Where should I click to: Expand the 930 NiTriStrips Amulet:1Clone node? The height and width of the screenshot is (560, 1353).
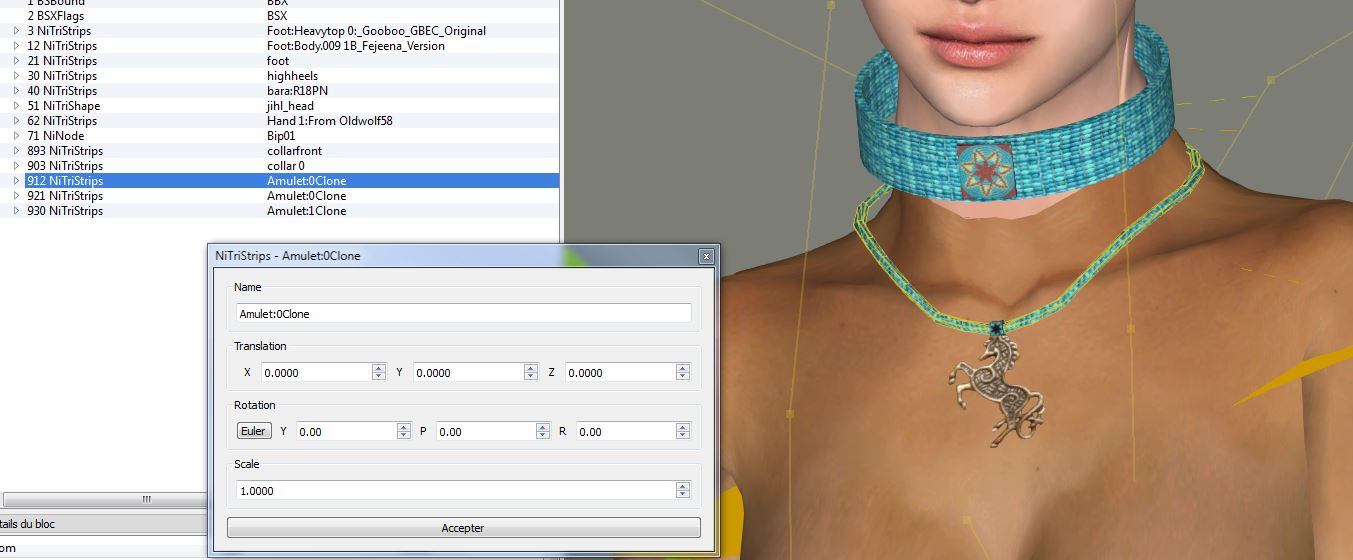(x=17, y=211)
